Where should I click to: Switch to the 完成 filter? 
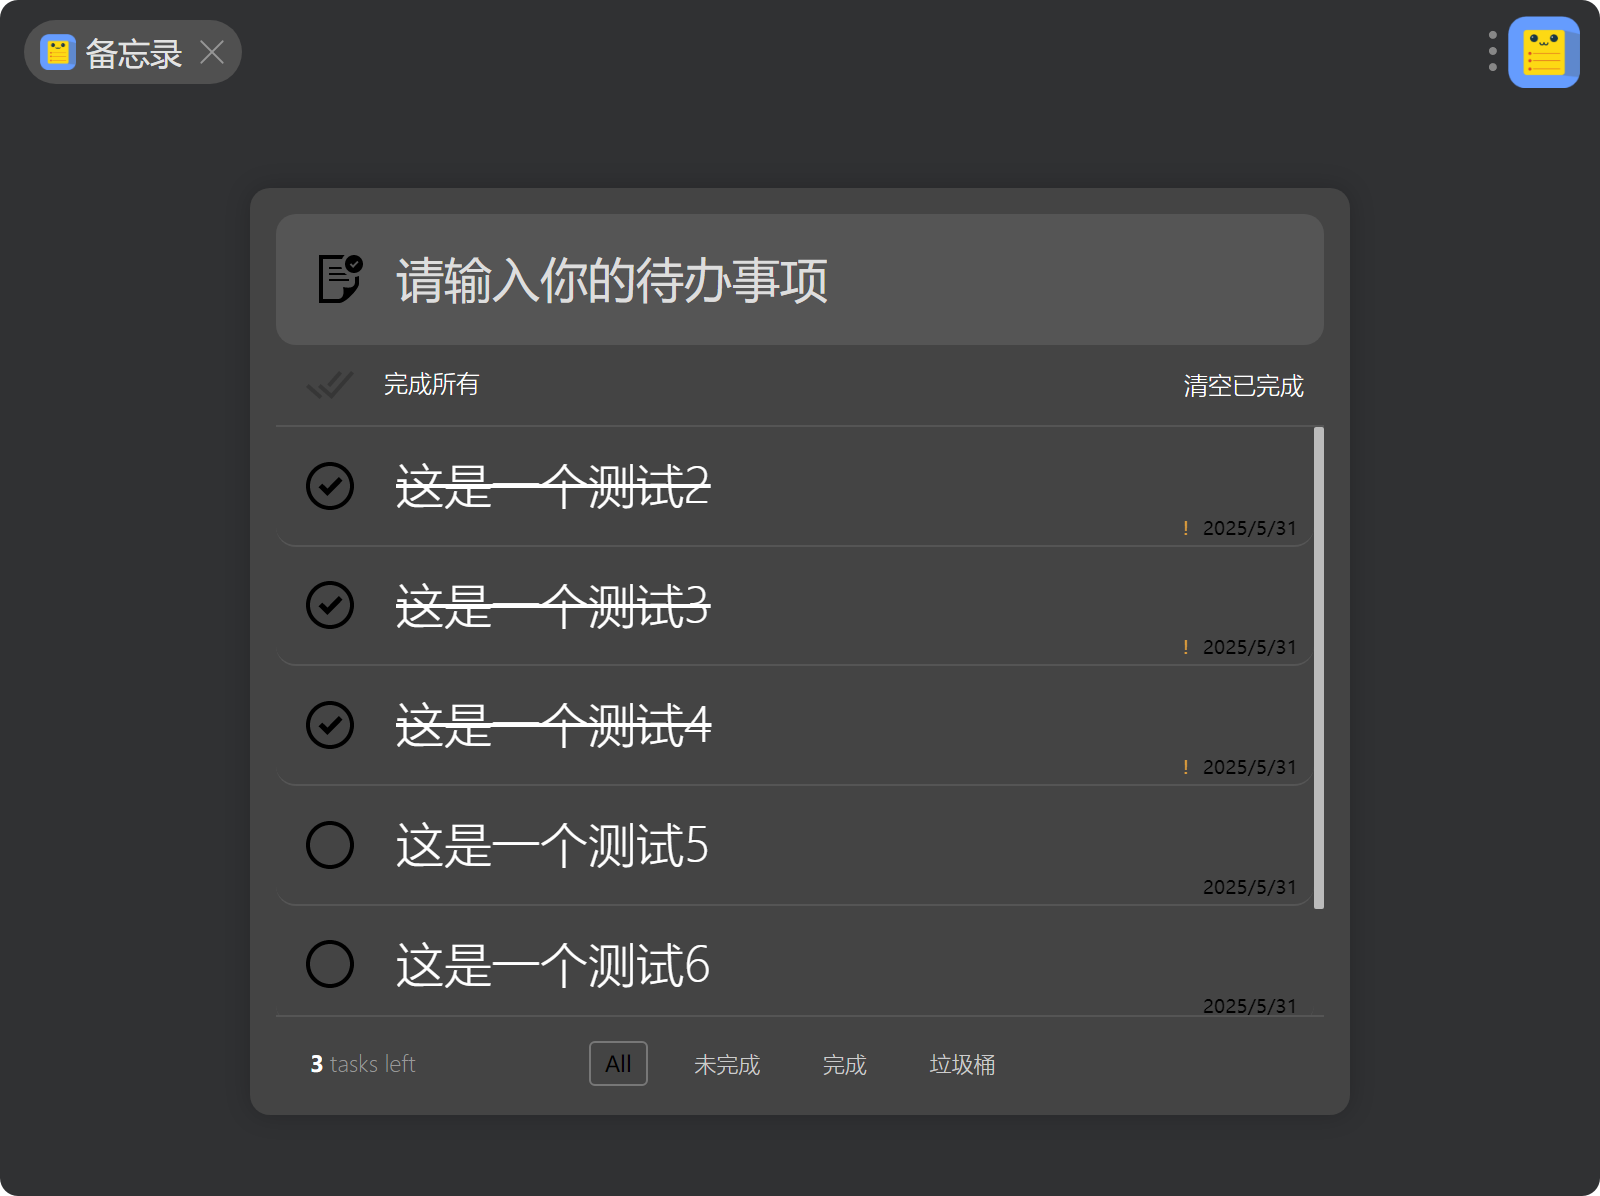[x=844, y=1065]
